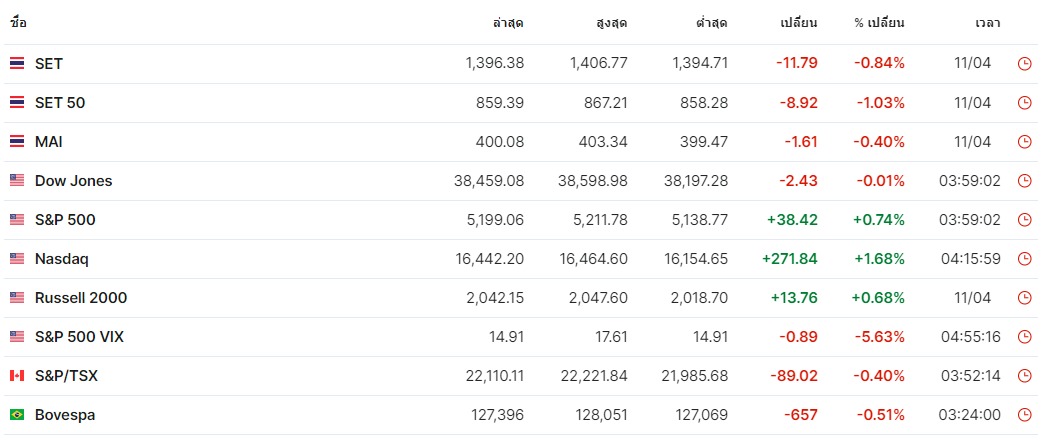Click the clock icon in the Russell 2000 row
Screen dimensions: 1043x441
[1024, 299]
